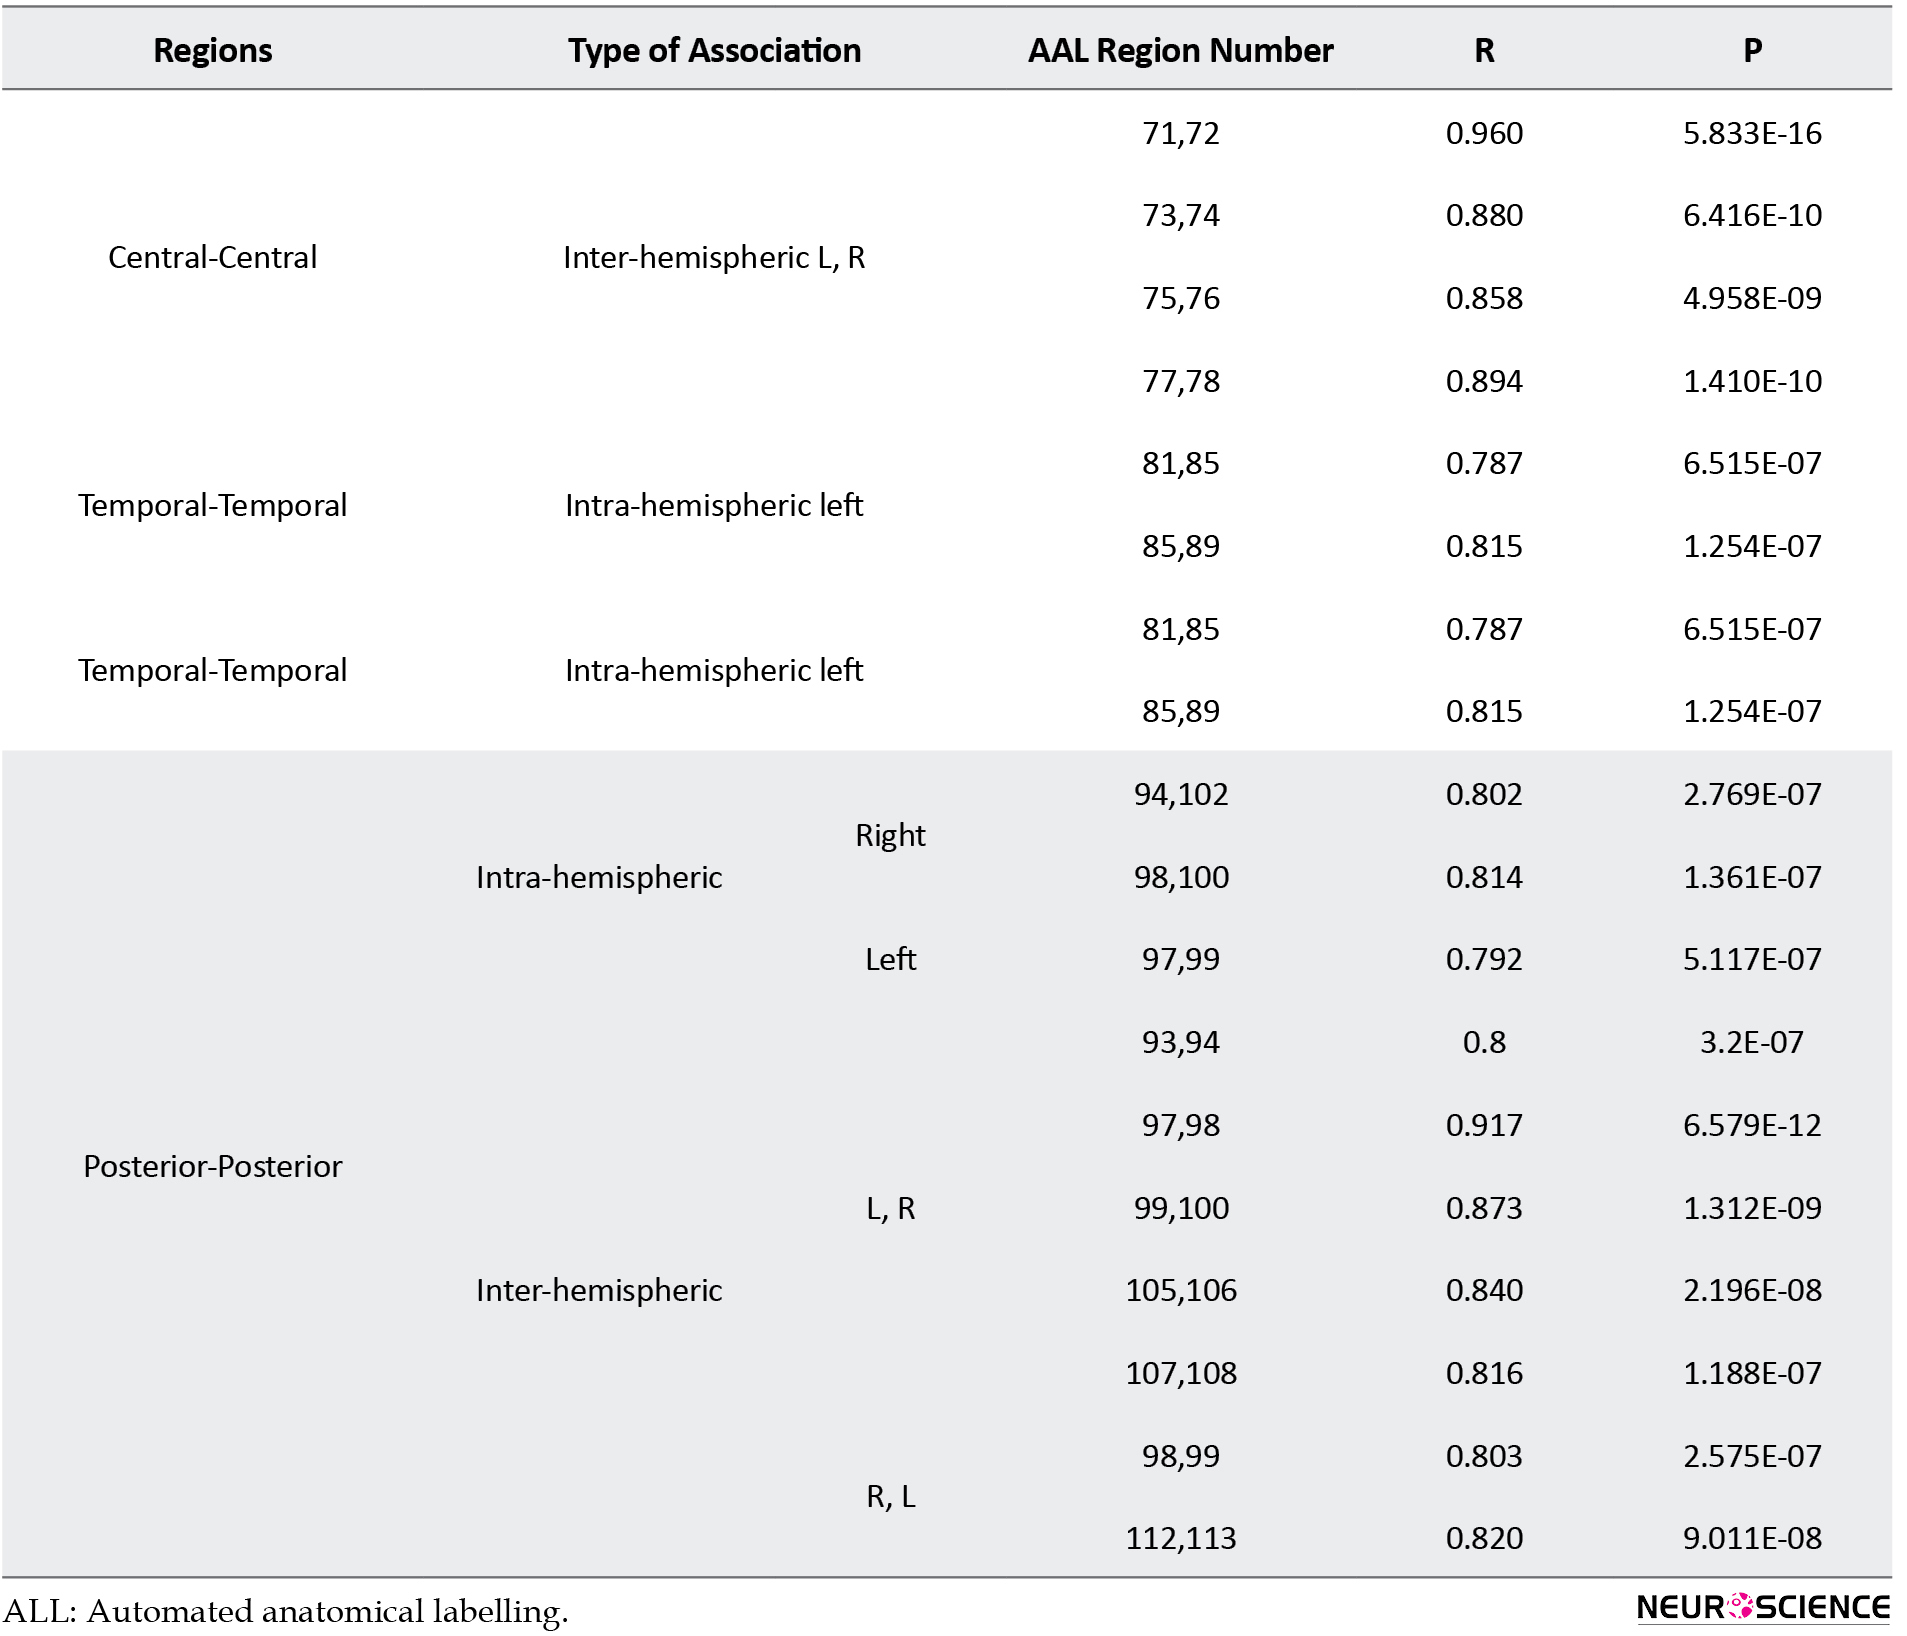The image size is (1907, 1636).
Task: Click R value 0.840
Action: click(1484, 1290)
